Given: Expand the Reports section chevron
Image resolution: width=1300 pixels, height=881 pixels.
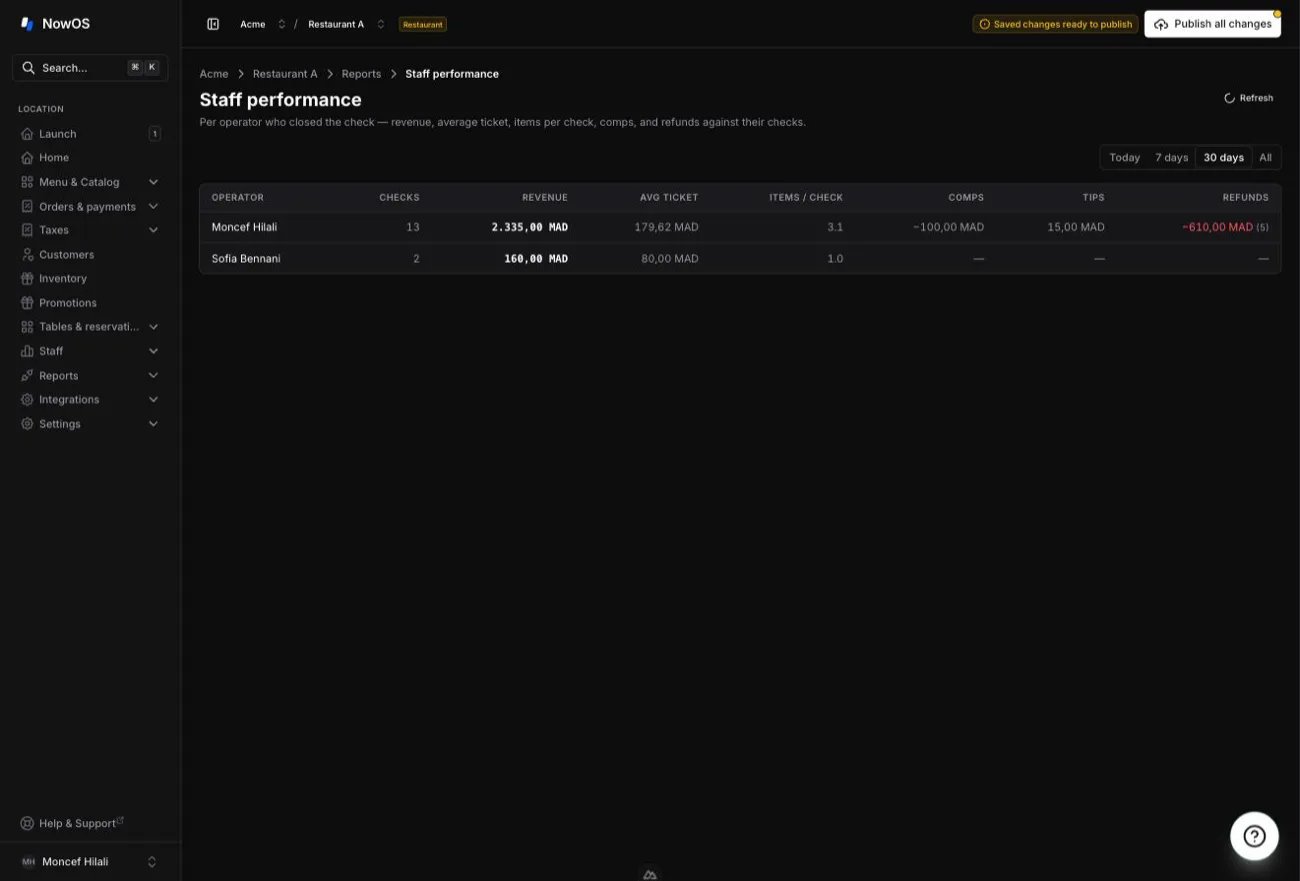Looking at the screenshot, I should pos(153,376).
